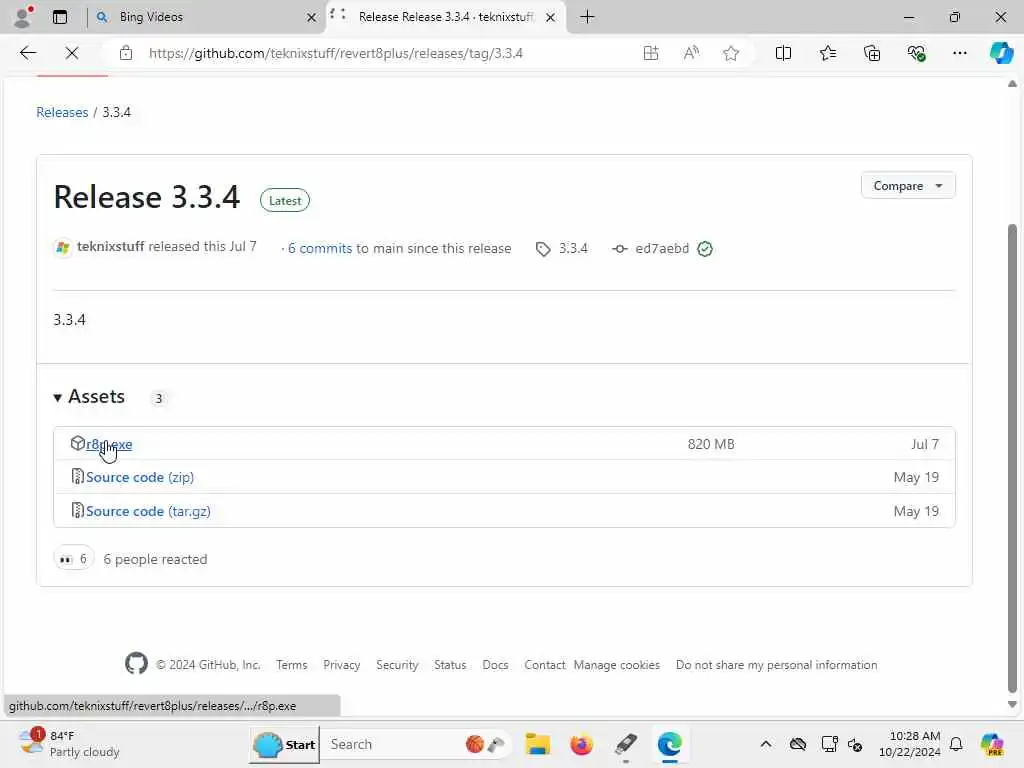Download r8p.exe asset
The height and width of the screenshot is (768, 1024).
(x=108, y=444)
